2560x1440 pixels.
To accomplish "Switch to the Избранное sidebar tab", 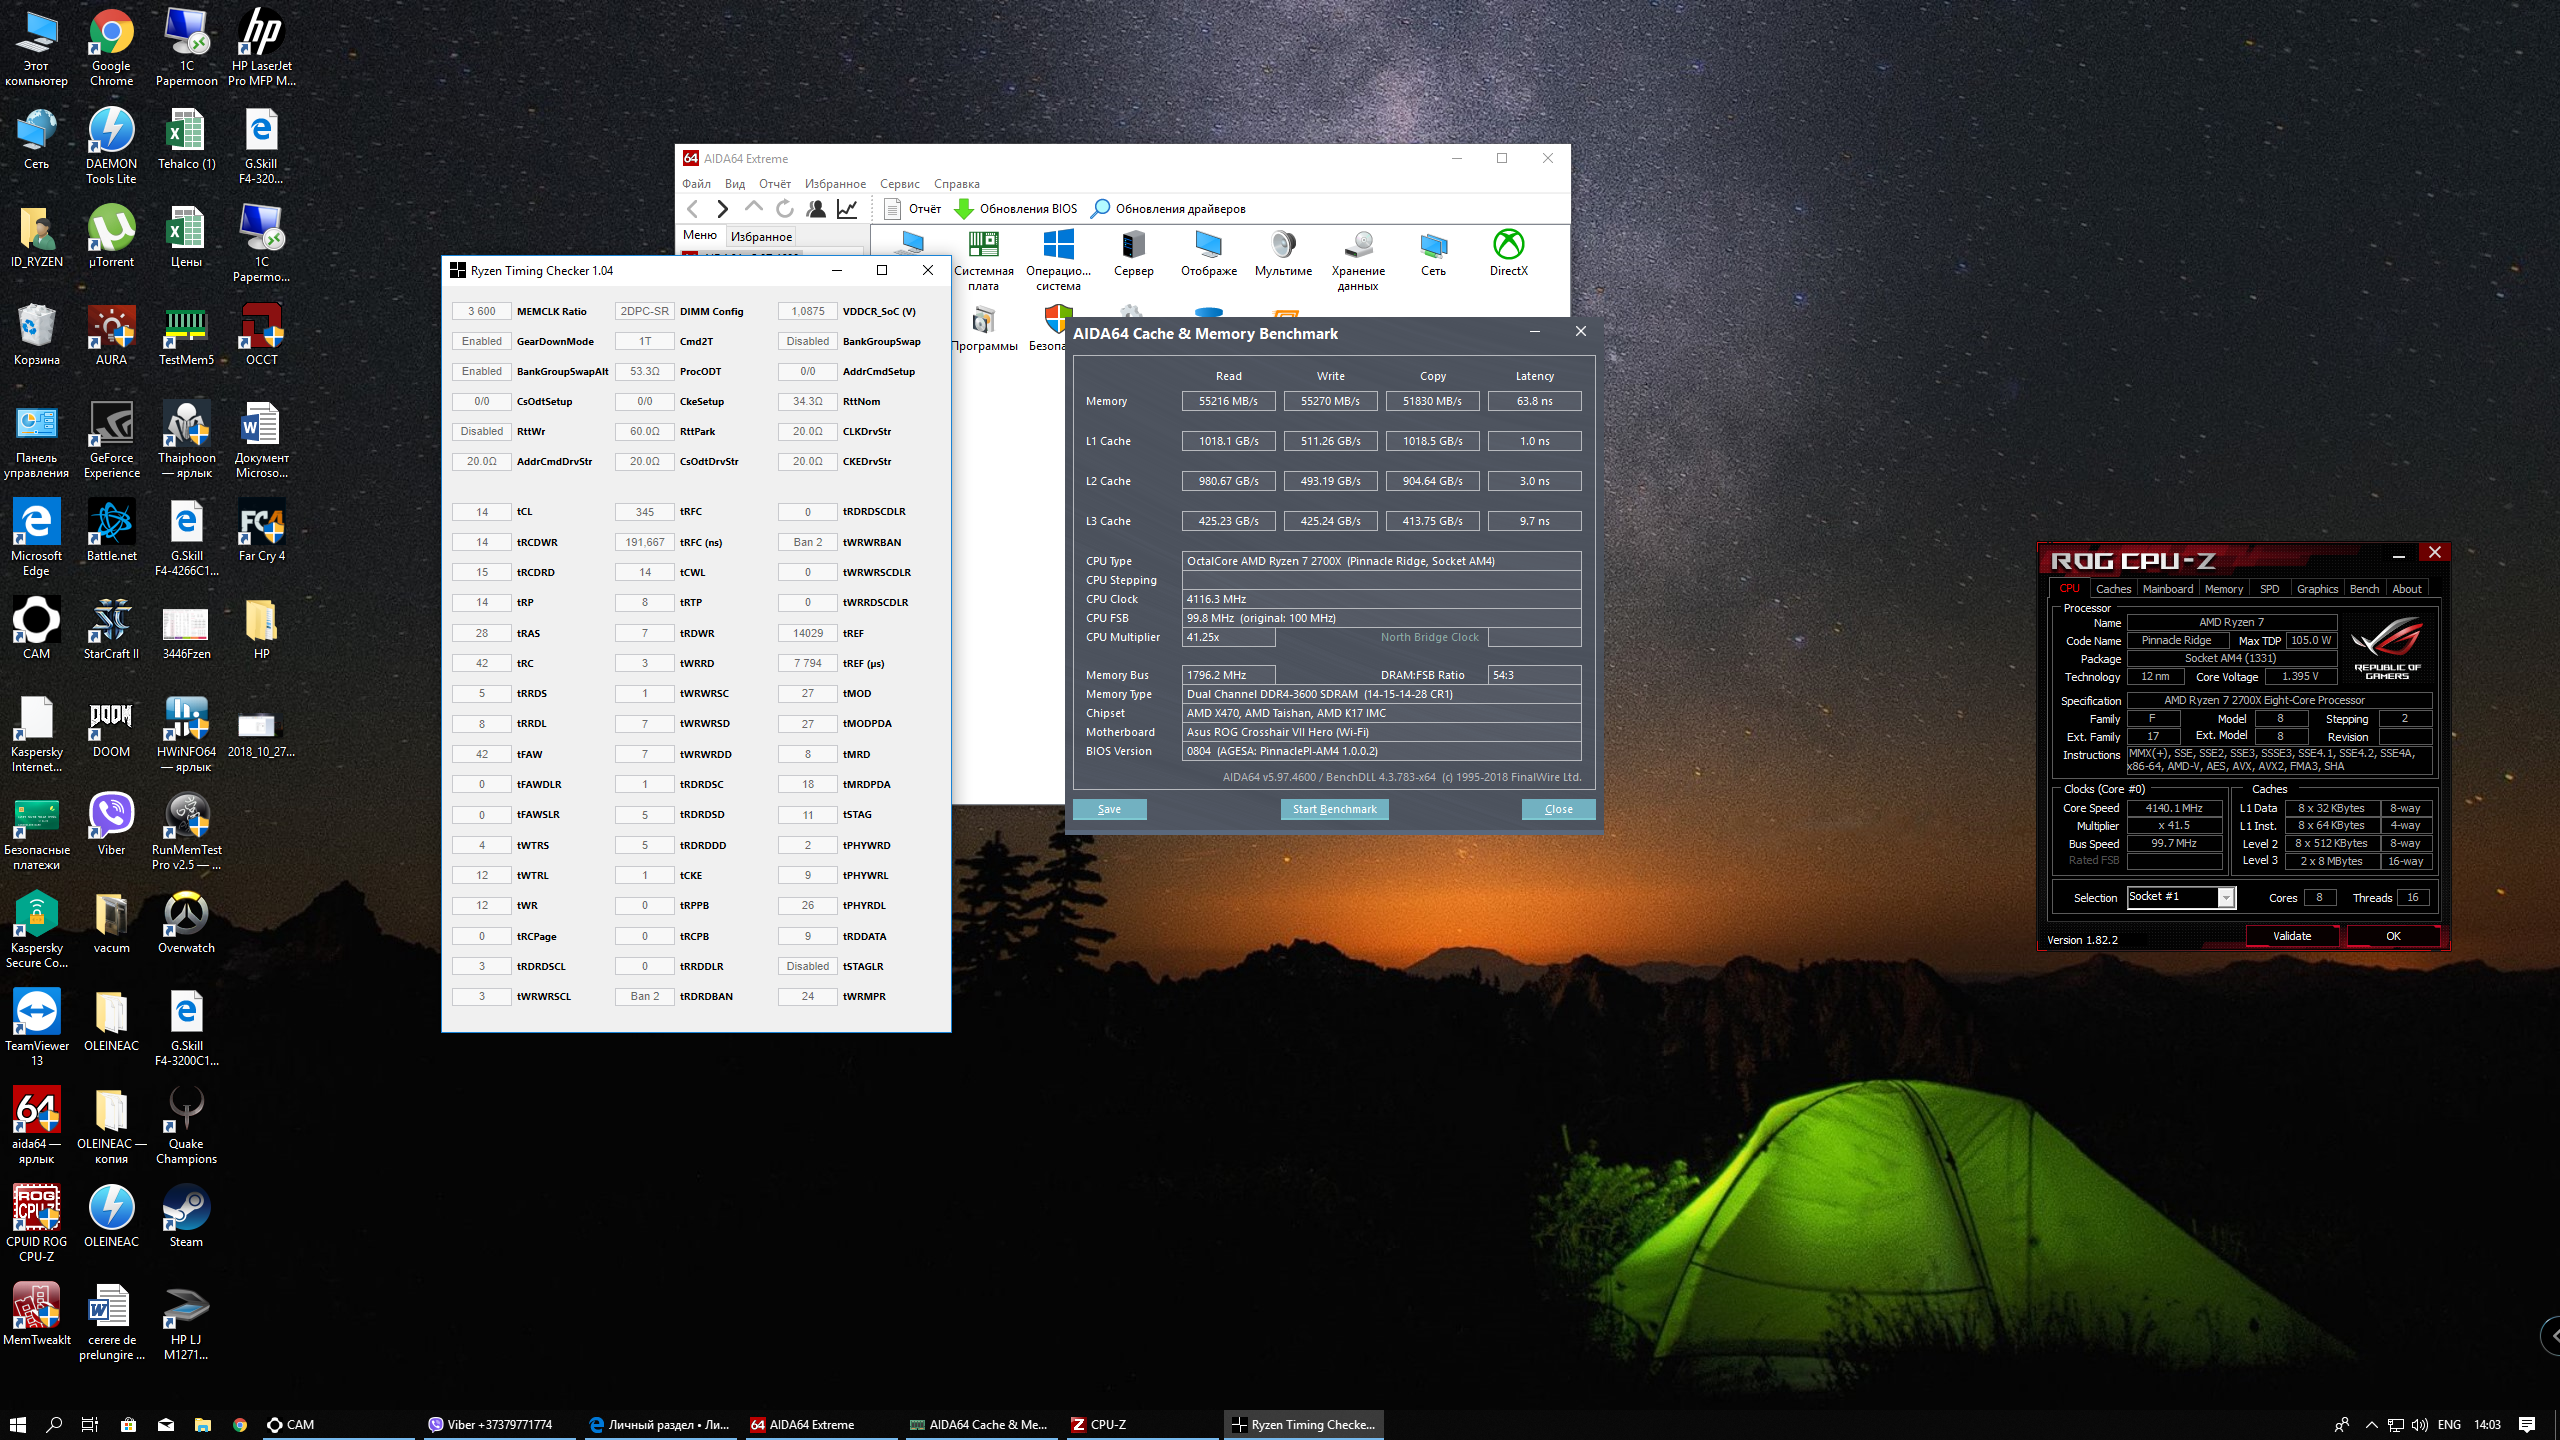I will (761, 237).
